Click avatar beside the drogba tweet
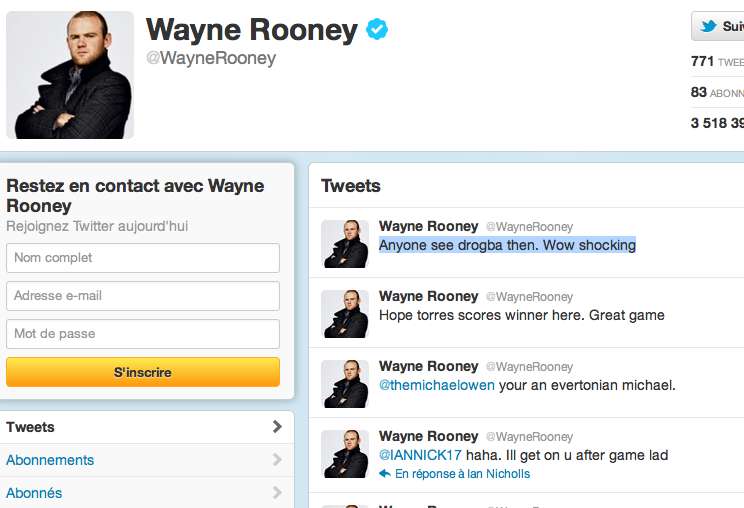 point(345,244)
